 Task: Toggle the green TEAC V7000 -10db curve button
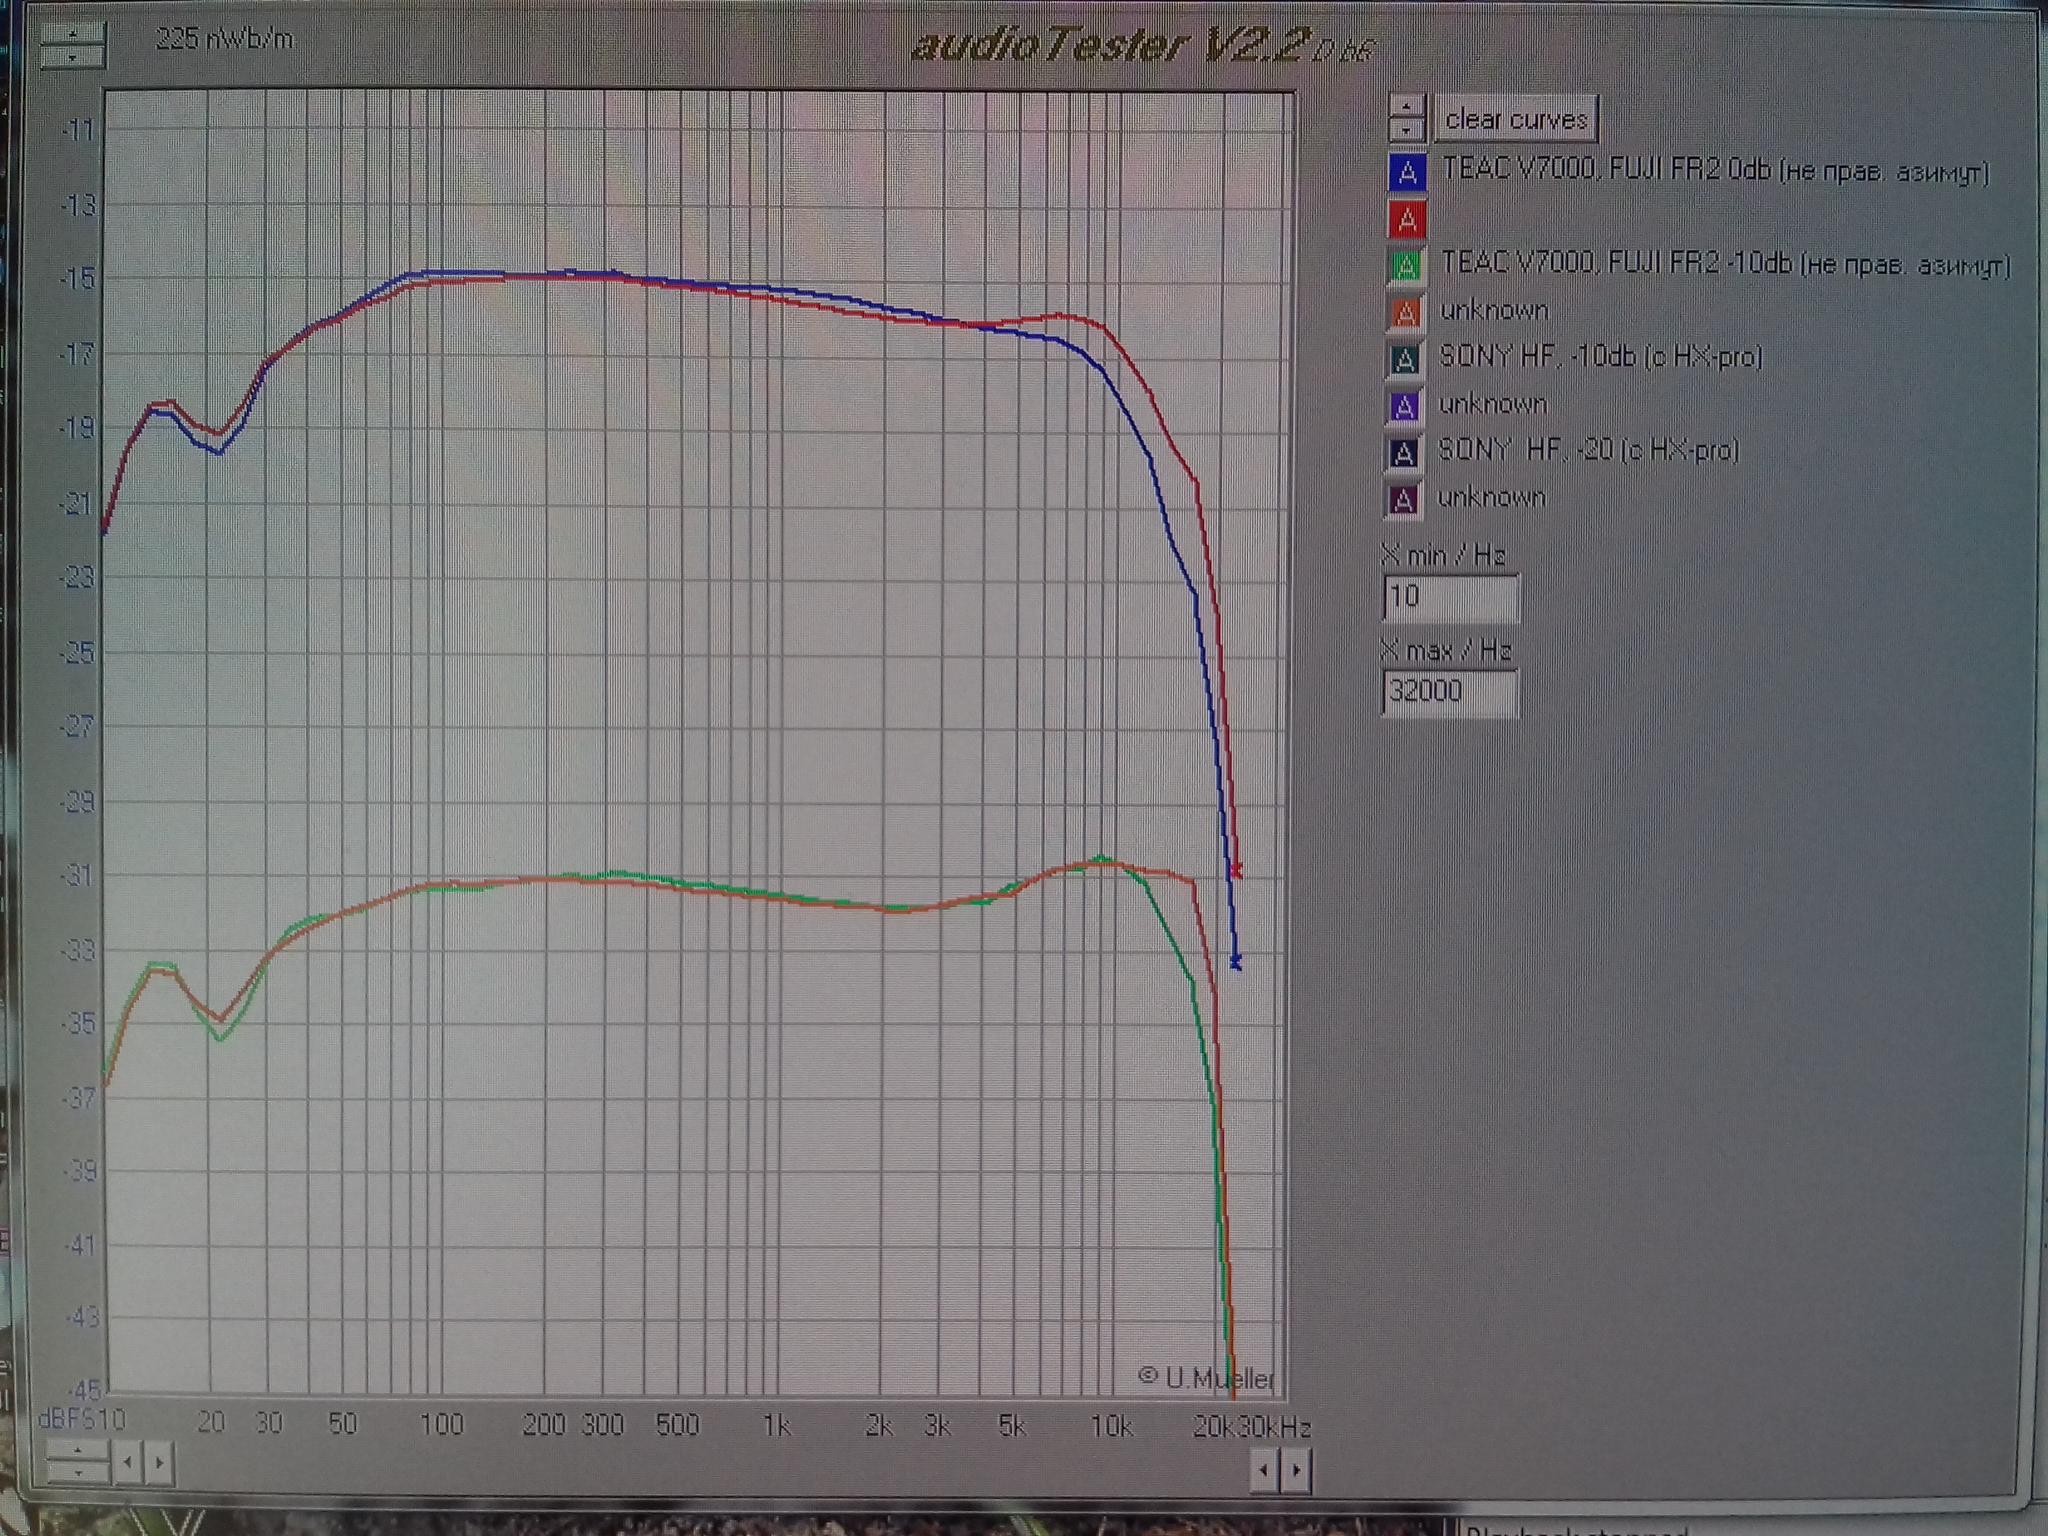click(x=1406, y=266)
